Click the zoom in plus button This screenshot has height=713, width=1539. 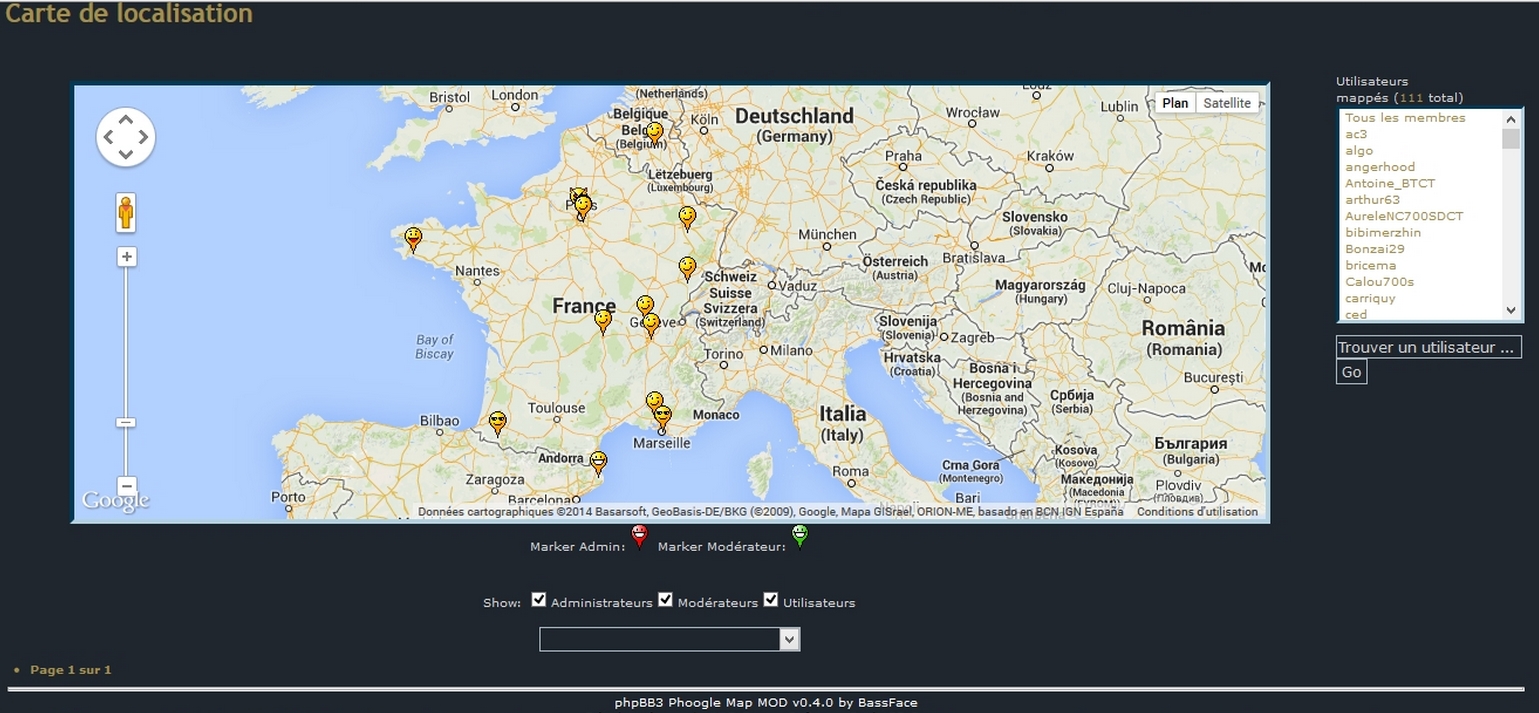click(126, 257)
